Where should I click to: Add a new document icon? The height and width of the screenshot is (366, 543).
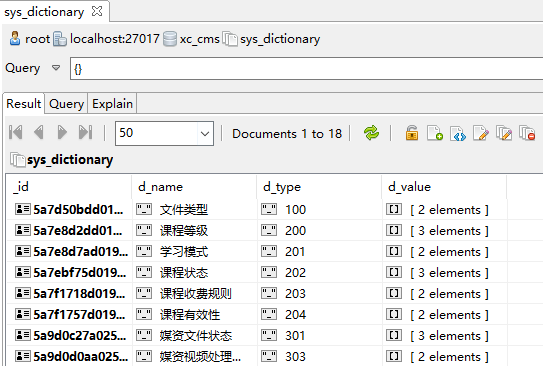click(x=435, y=133)
